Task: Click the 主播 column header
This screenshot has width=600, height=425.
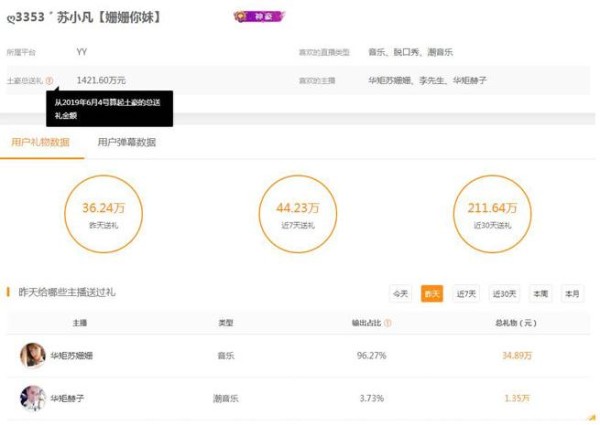Action: click(x=80, y=323)
